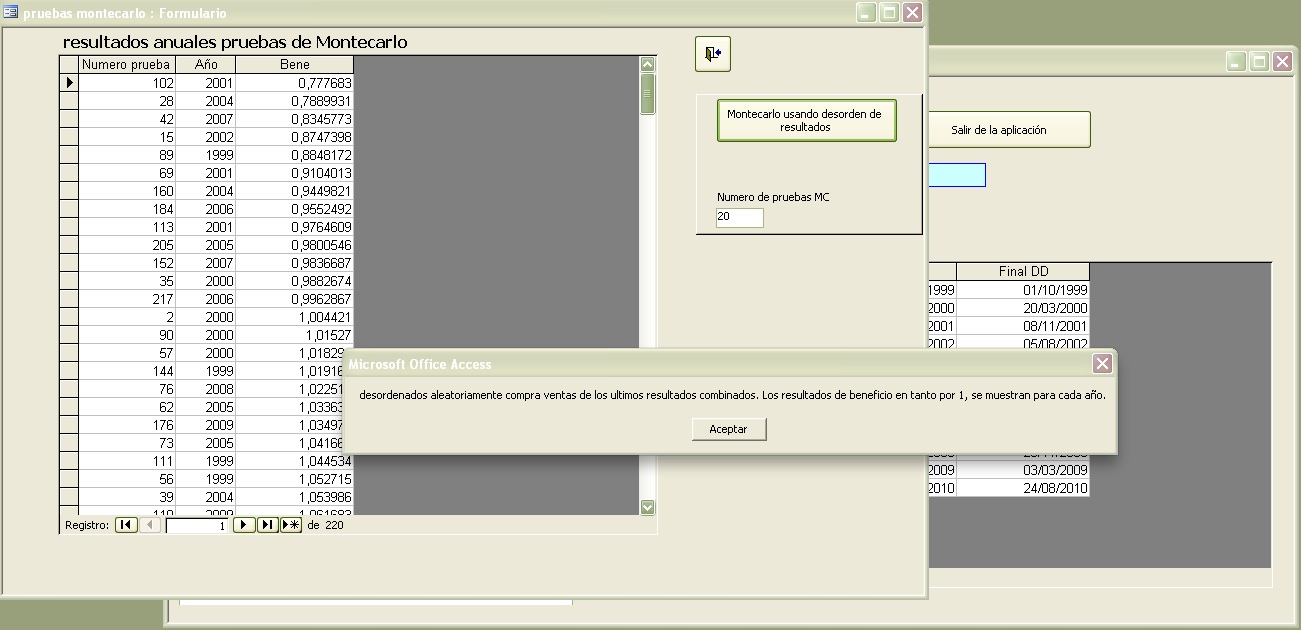Click cell with value 0,7889931
Screen dimensions: 1301x630
point(295,102)
